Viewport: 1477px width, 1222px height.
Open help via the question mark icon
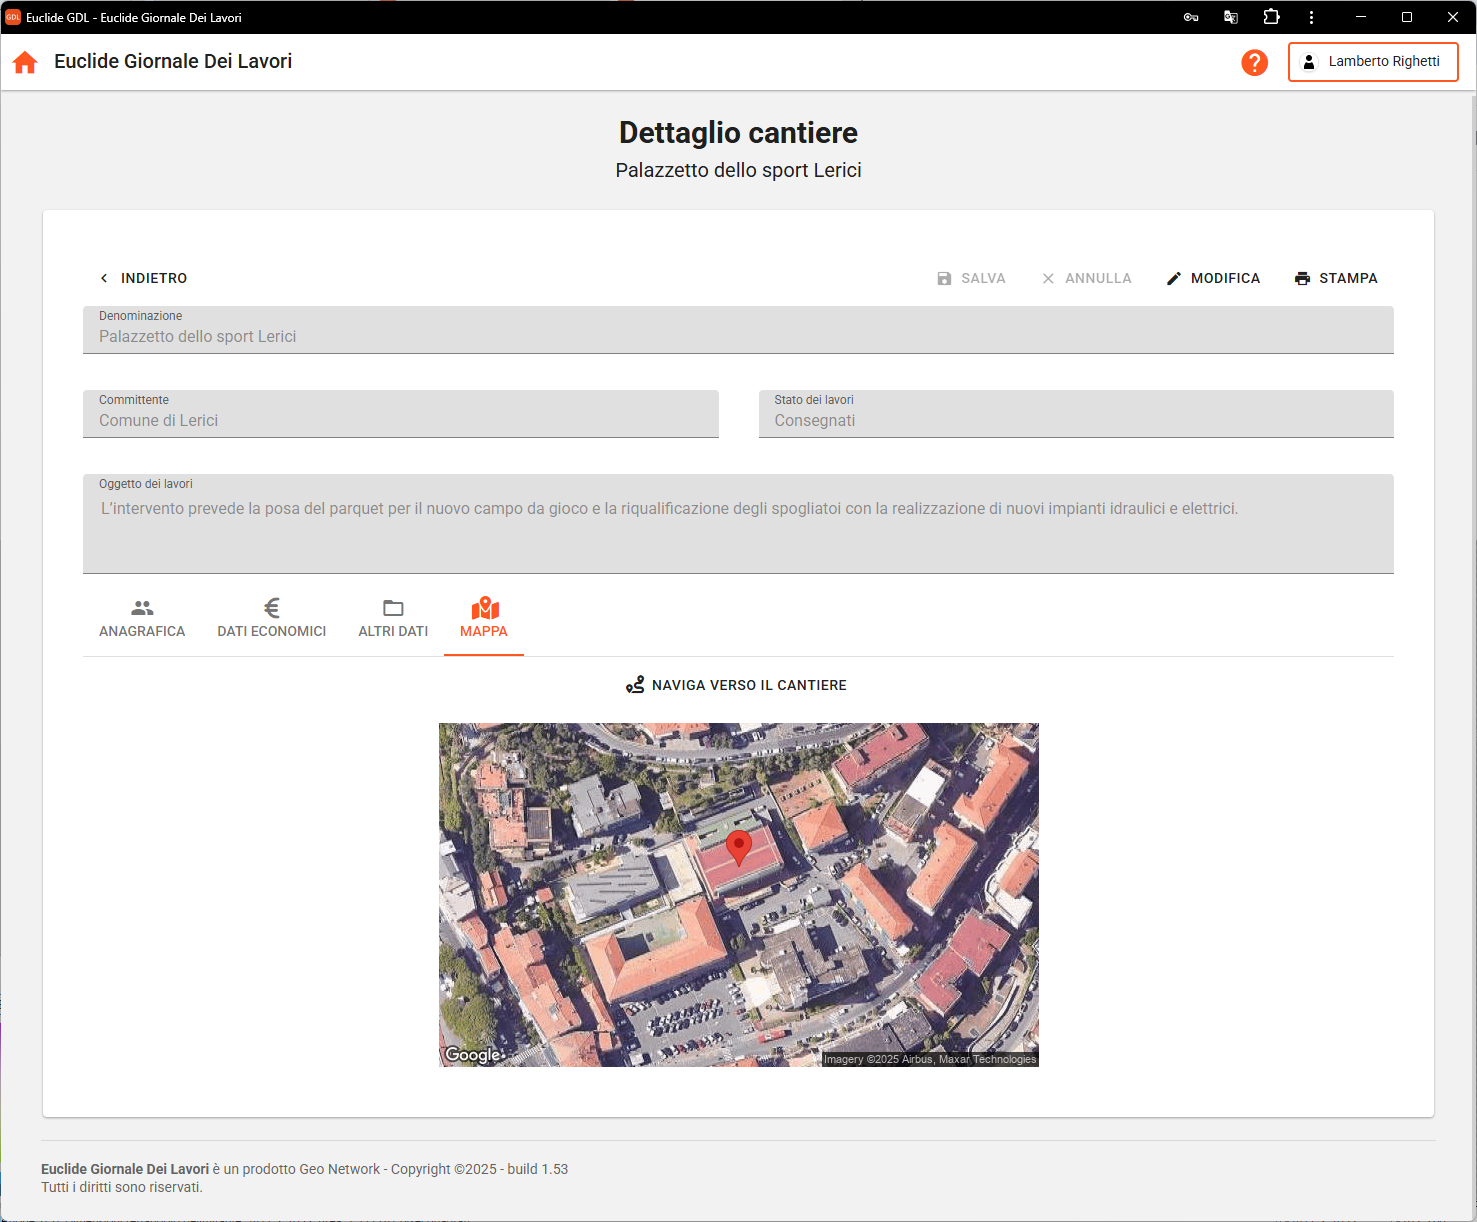(1254, 62)
